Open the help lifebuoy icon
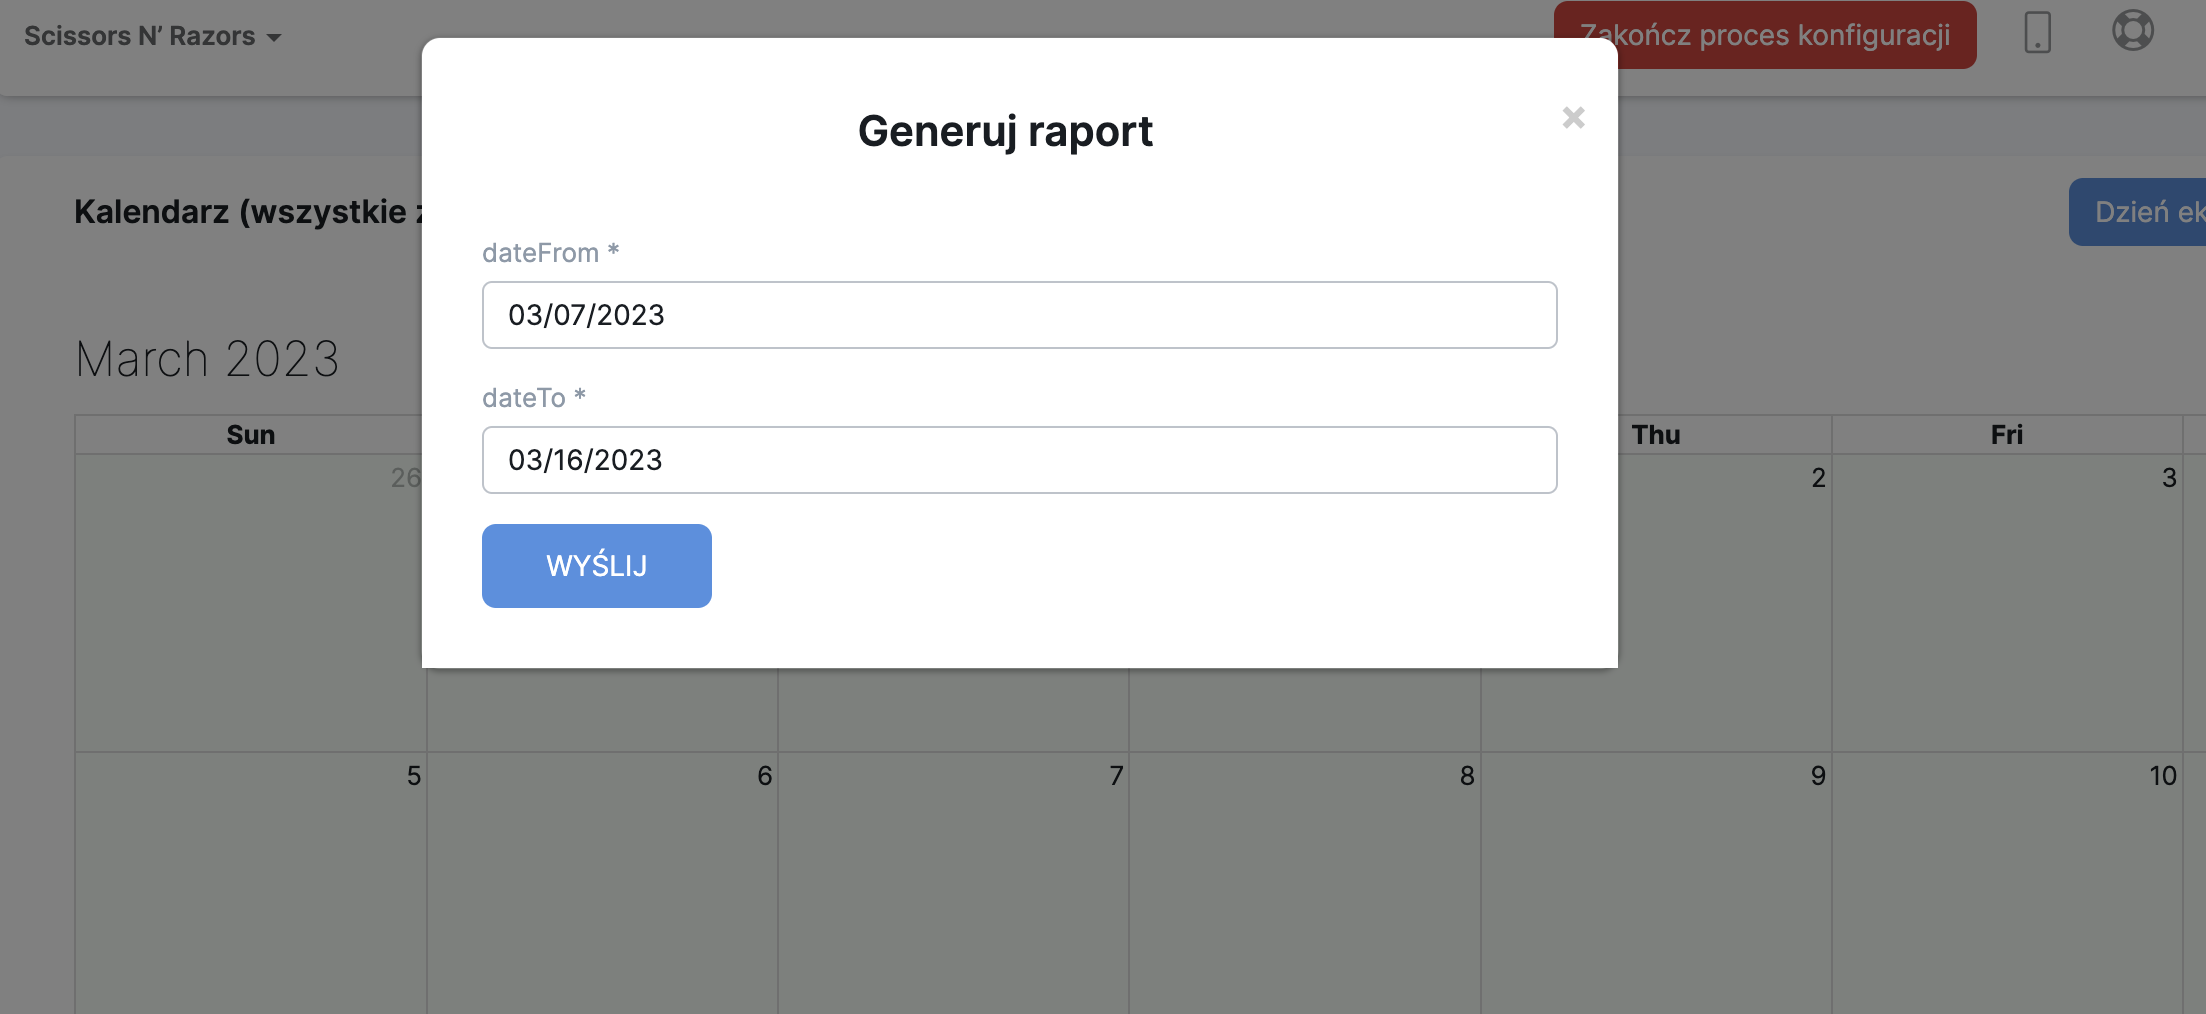2206x1014 pixels. click(x=2132, y=31)
